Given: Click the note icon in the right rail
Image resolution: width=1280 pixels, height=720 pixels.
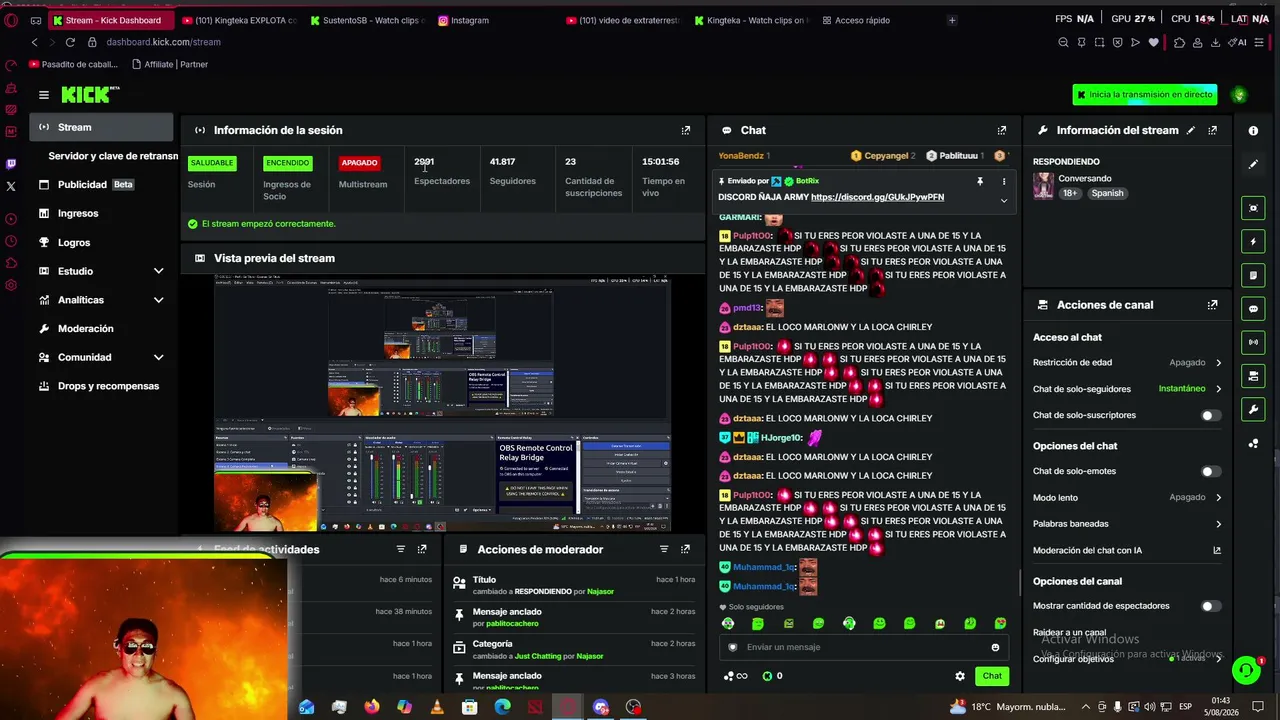Looking at the screenshot, I should click(x=1253, y=275).
